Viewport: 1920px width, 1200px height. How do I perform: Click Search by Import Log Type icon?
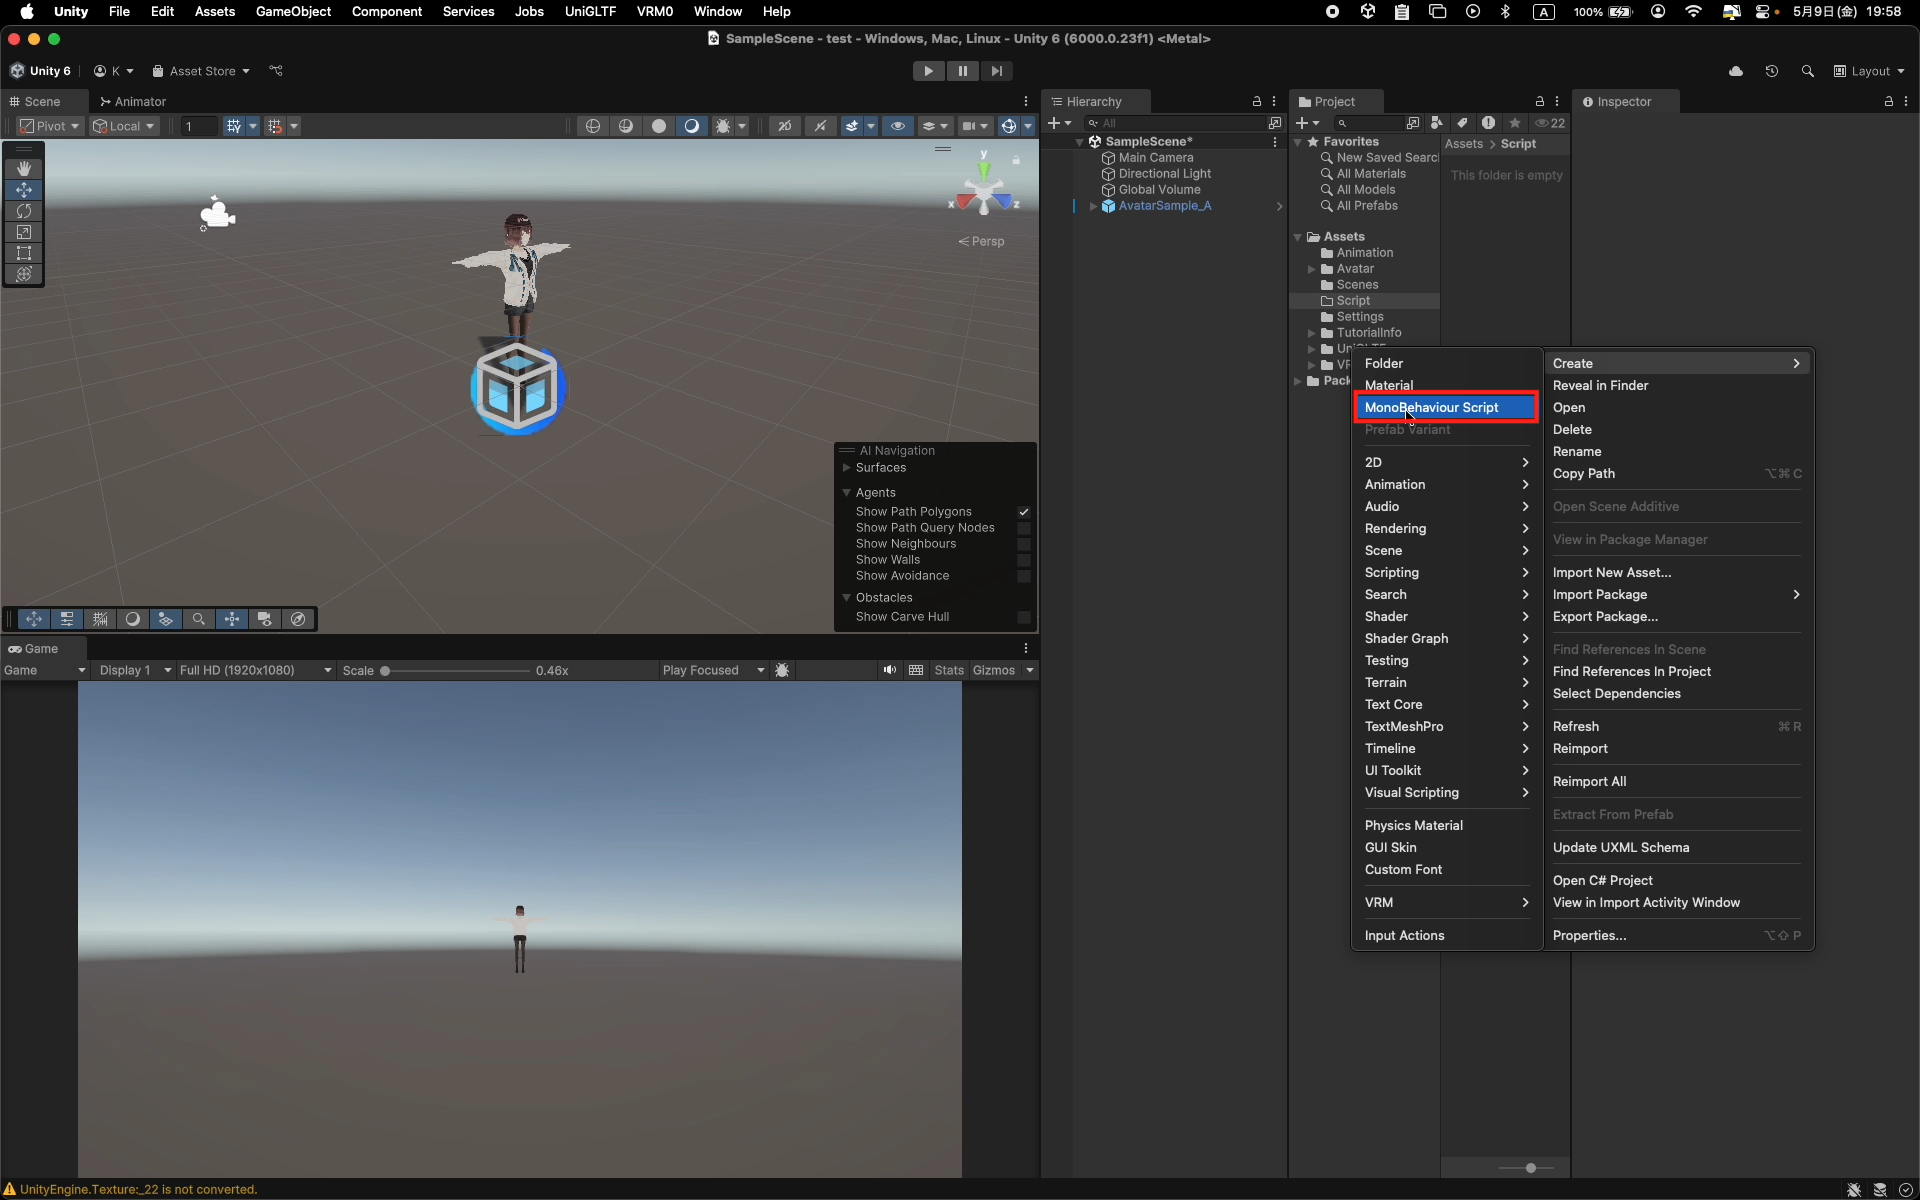tap(1489, 123)
